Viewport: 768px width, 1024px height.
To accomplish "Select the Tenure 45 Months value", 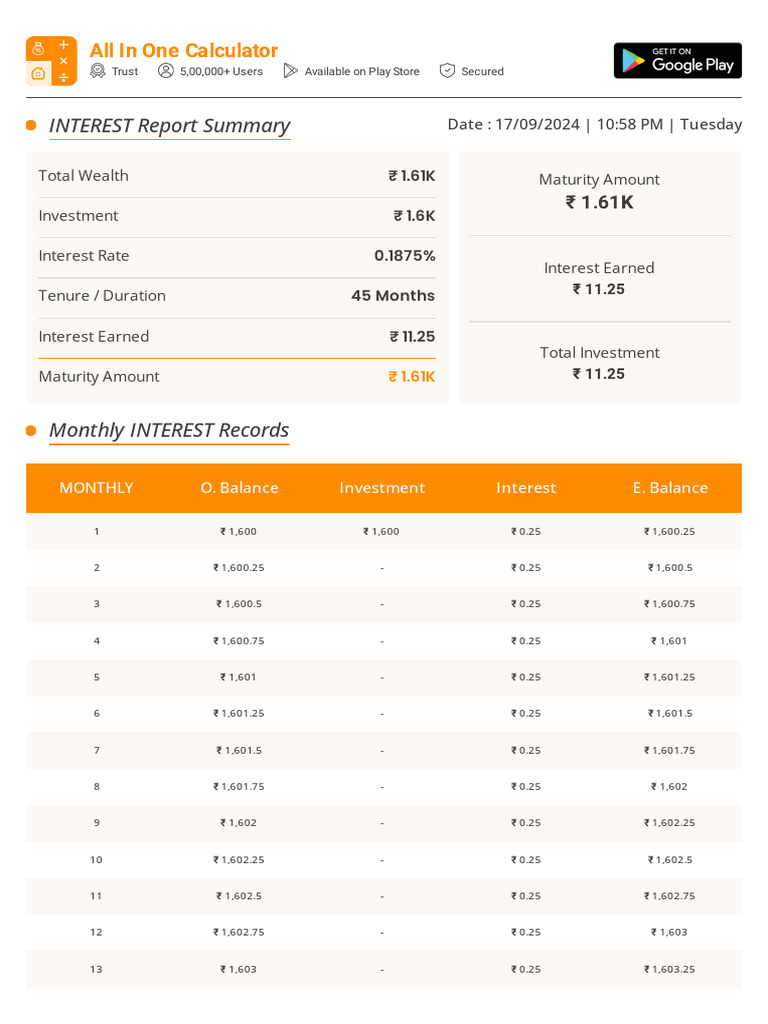I will [x=392, y=296].
